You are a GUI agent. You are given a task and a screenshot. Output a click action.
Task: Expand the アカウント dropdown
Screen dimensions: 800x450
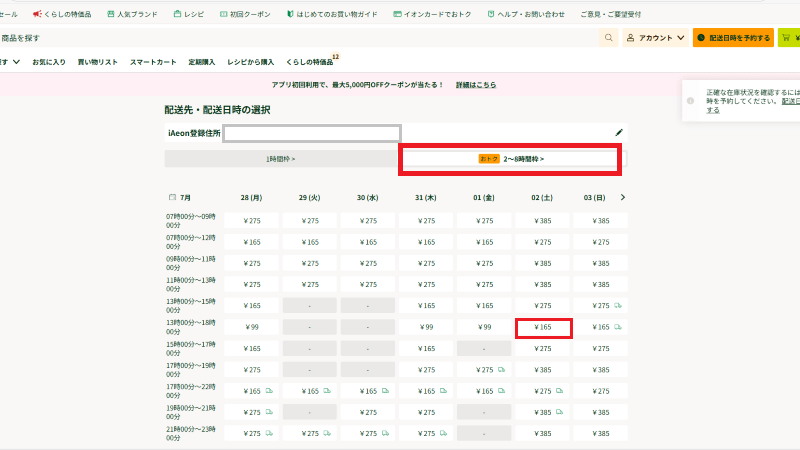pos(655,38)
